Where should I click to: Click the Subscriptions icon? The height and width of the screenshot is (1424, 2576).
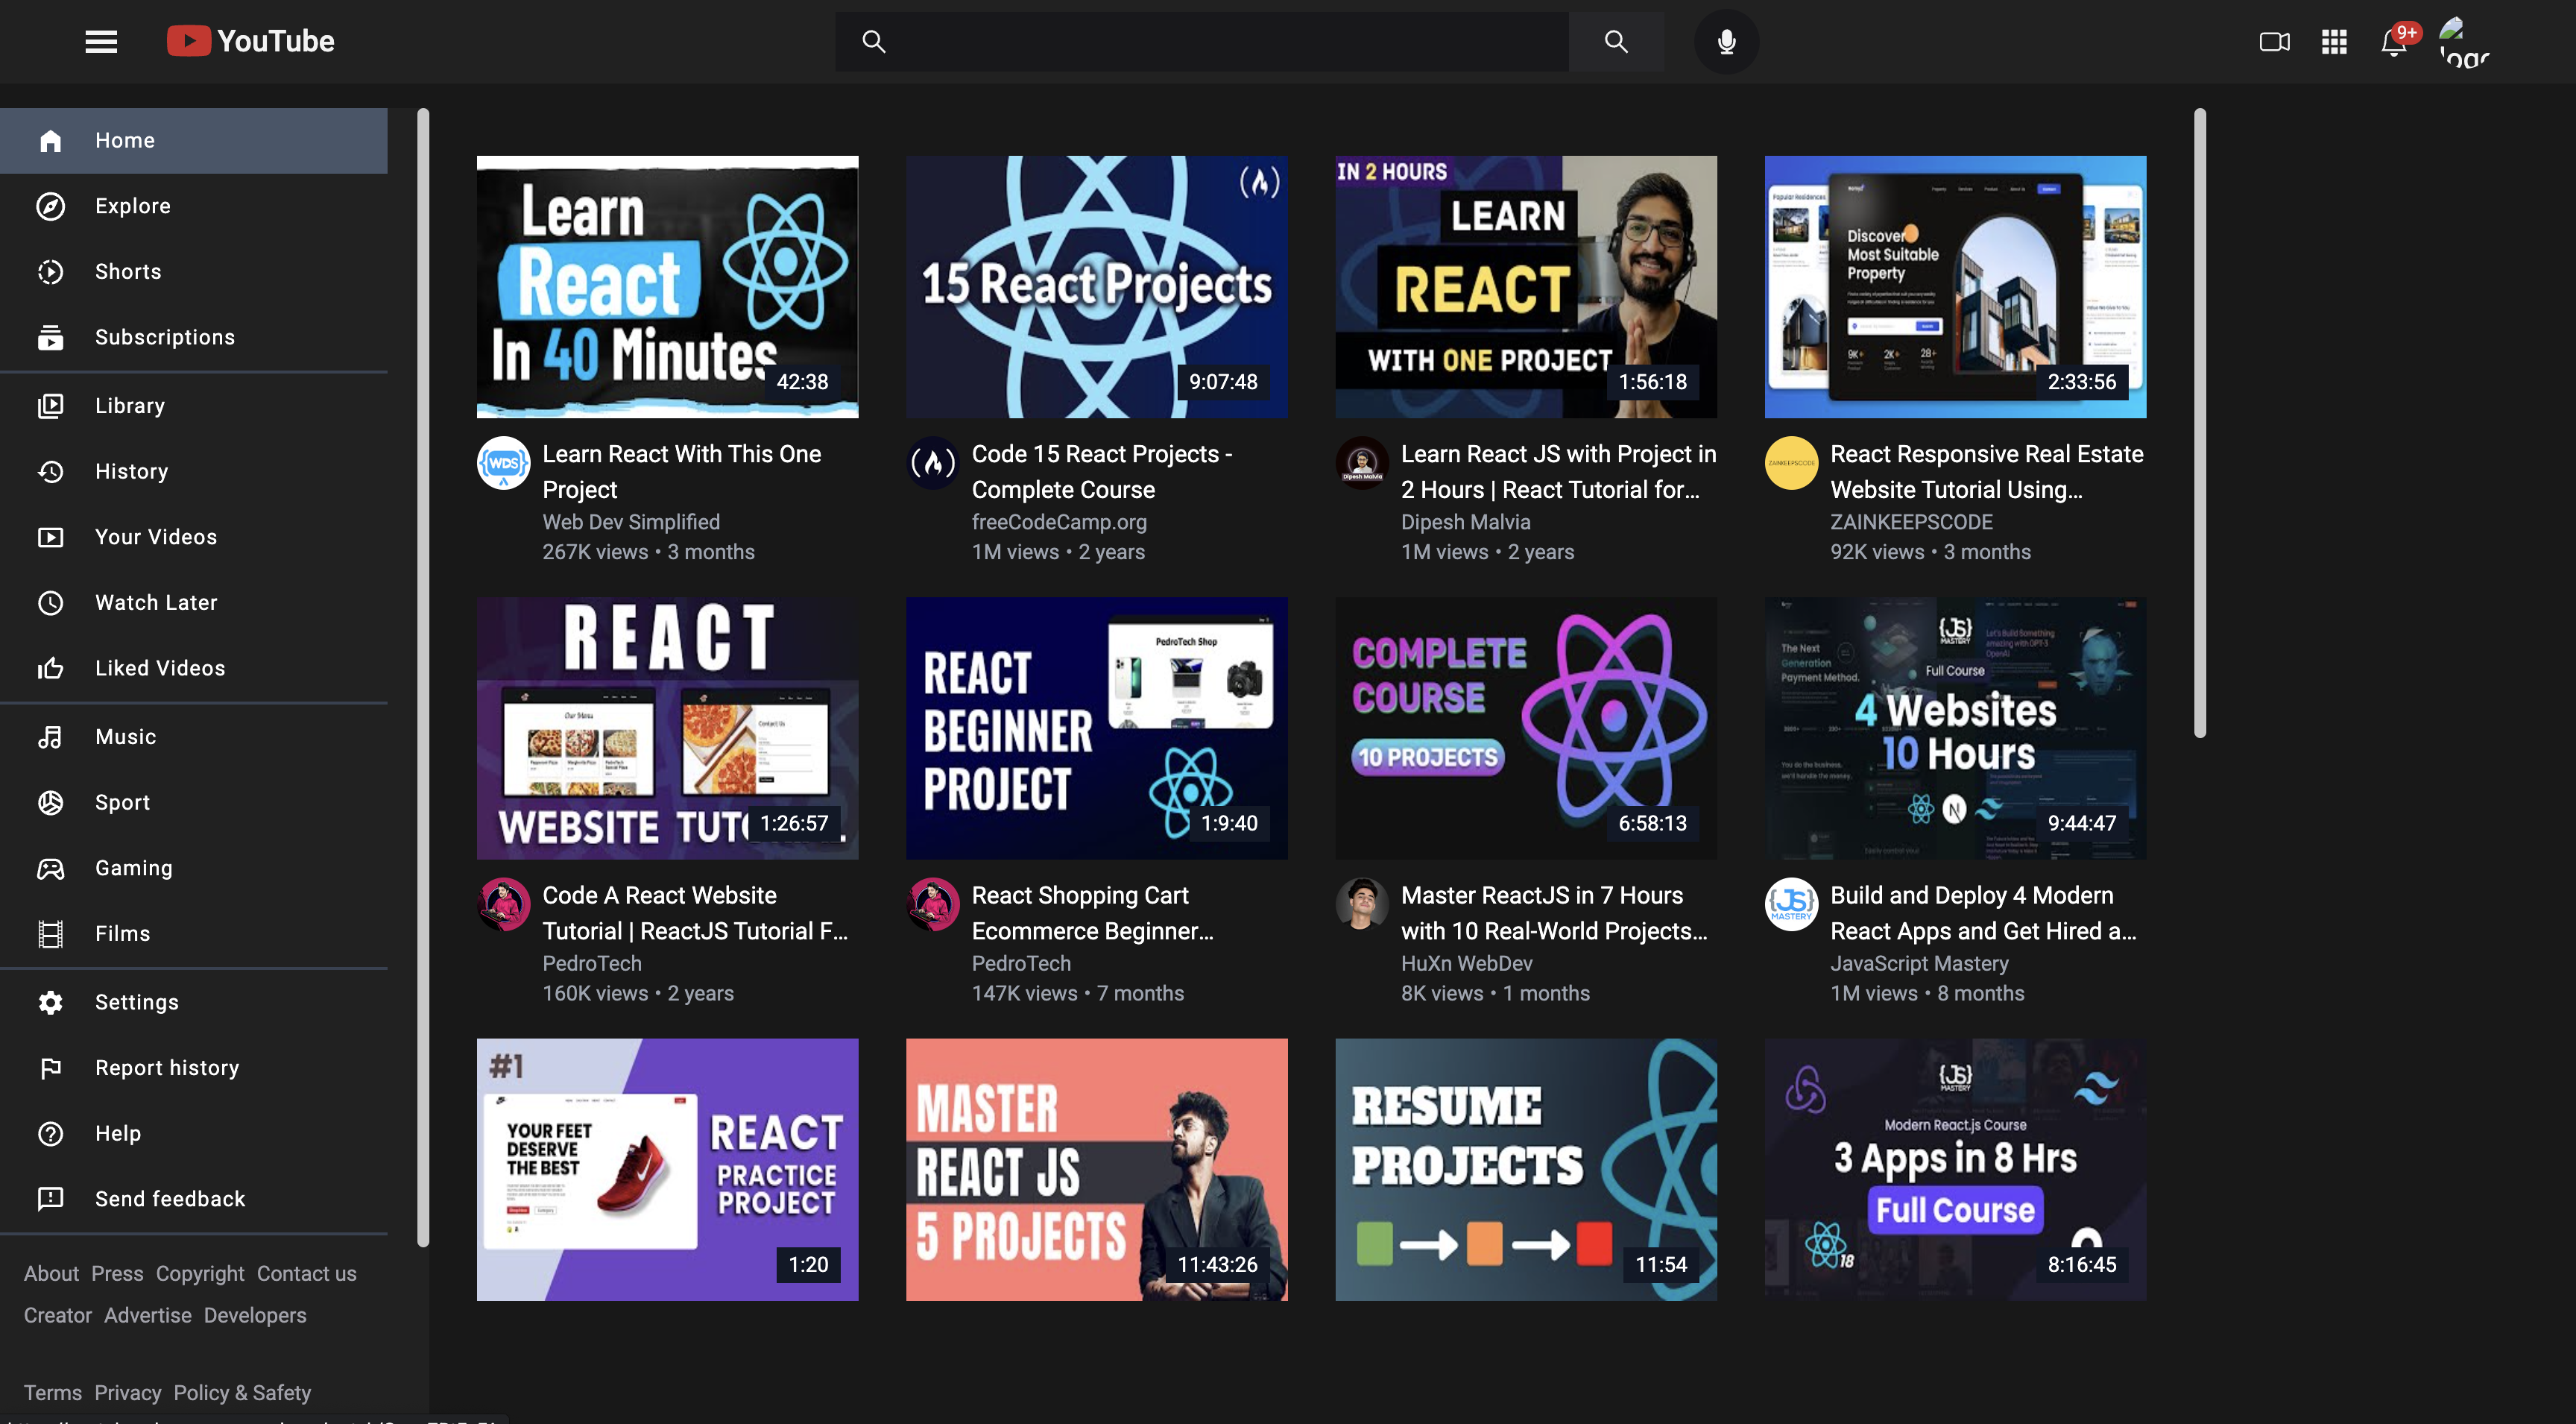(x=51, y=338)
